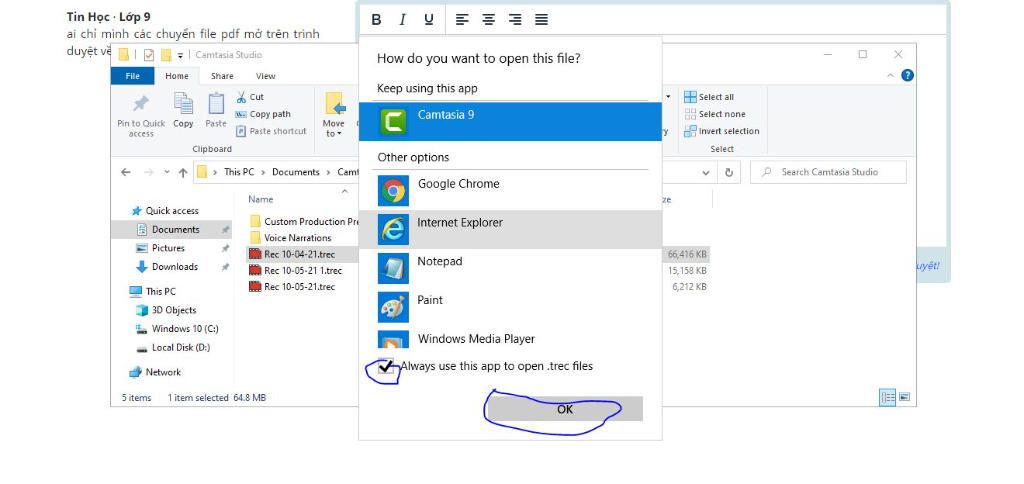This screenshot has height=484, width=1024.
Task: Align text right in editor toolbar
Action: tap(515, 20)
